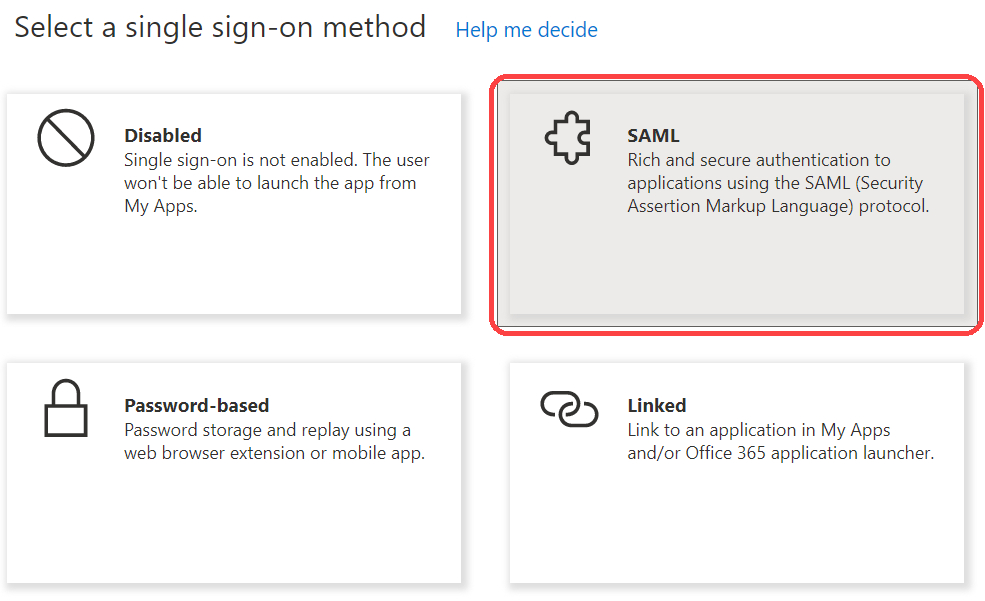Click the 'Assertion Markup Language' text line
This screenshot has height=601, width=985.
click(x=778, y=207)
